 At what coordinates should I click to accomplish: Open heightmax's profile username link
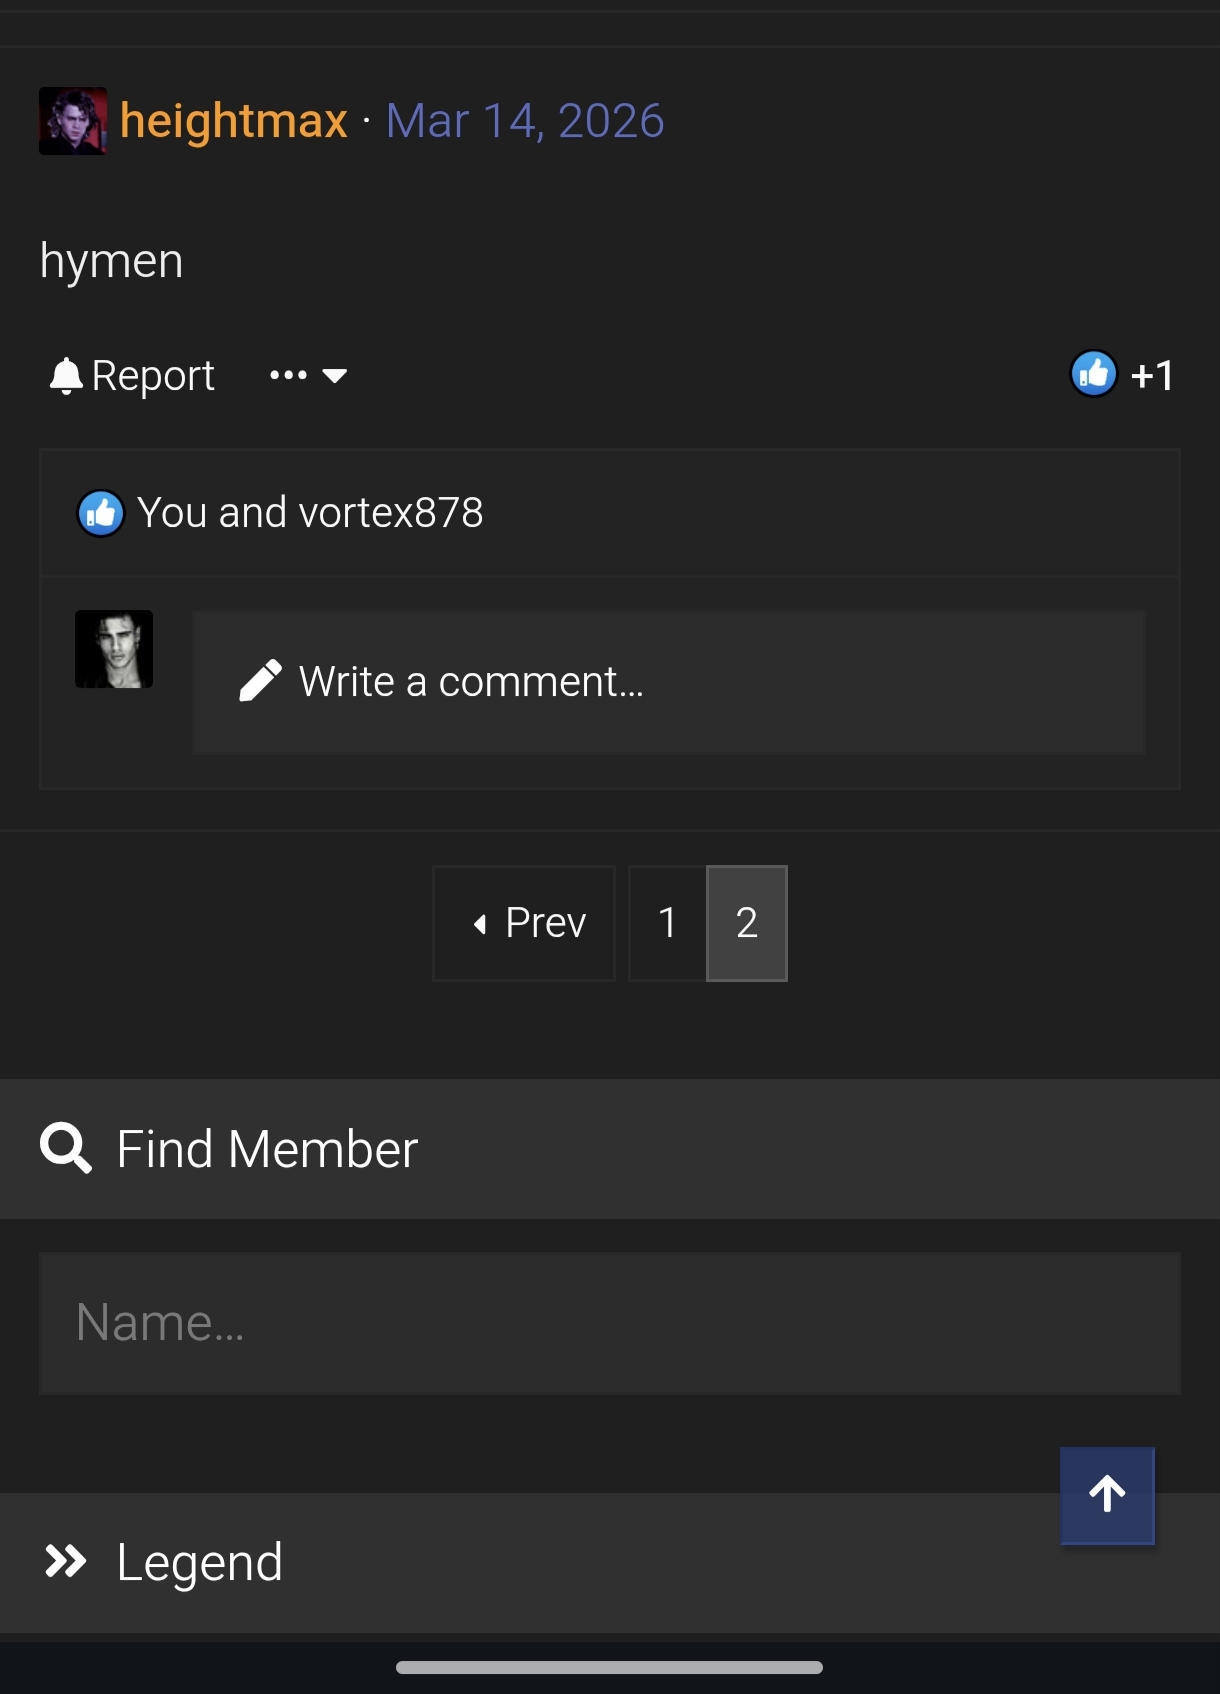tap(233, 121)
